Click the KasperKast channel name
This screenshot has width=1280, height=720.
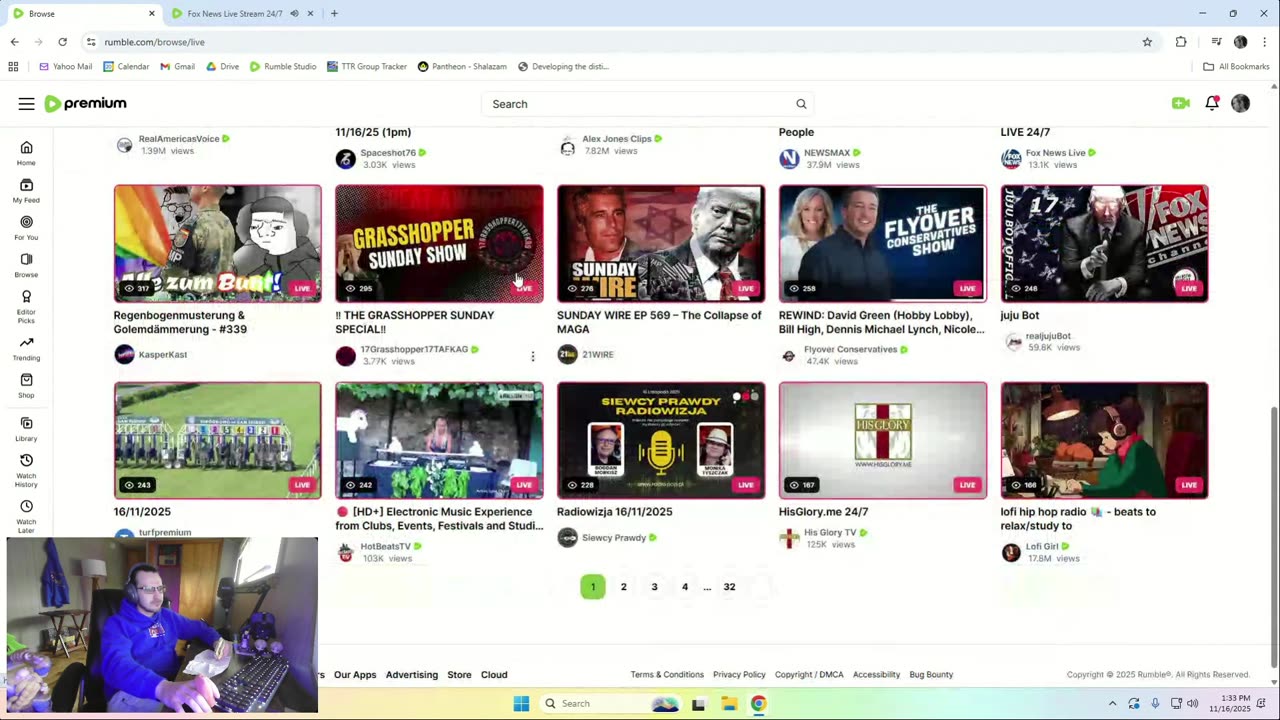163,355
